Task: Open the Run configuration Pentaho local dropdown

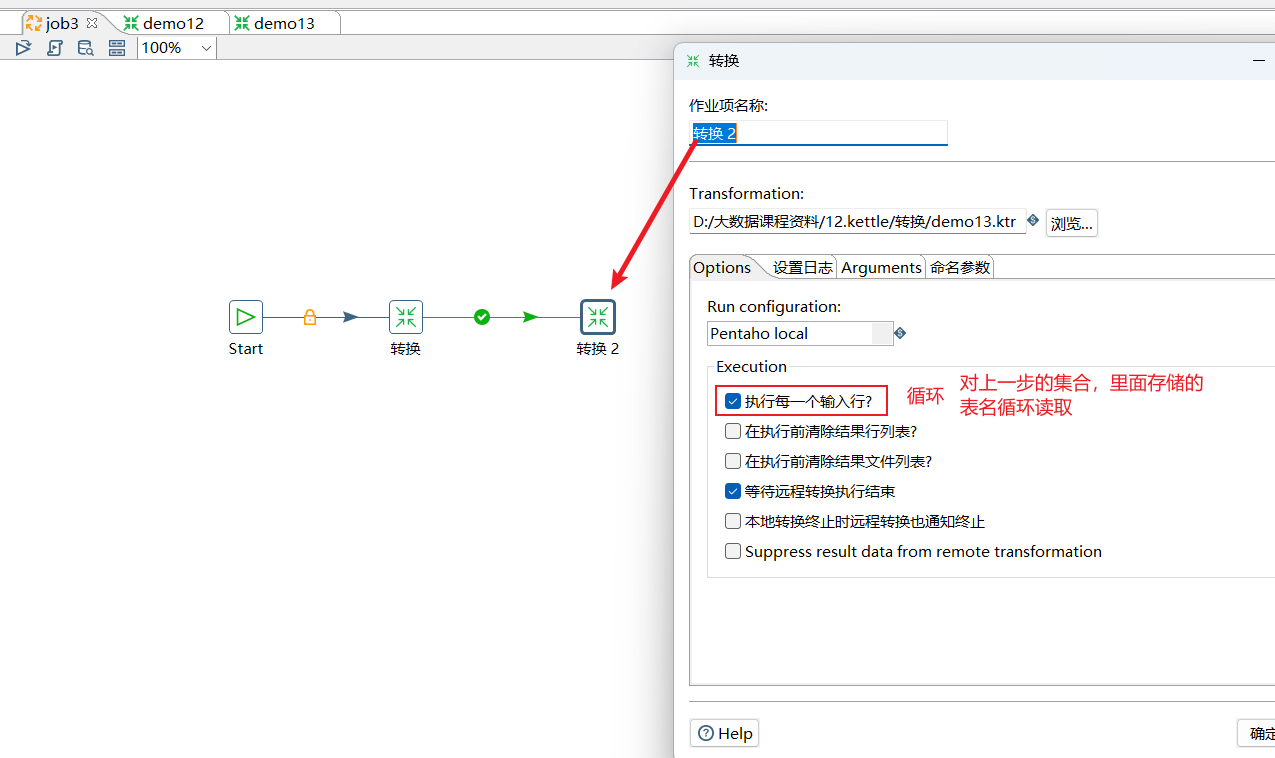Action: tap(800, 333)
